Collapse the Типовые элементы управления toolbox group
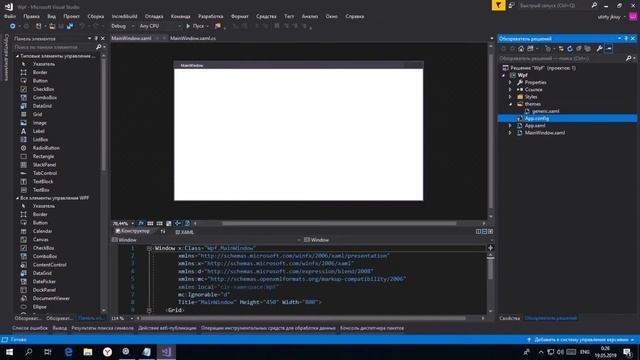640x360 pixels. click(17, 56)
